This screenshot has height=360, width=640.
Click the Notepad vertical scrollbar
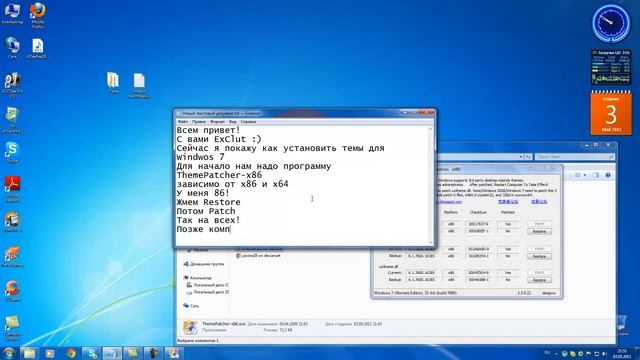[x=430, y=186]
